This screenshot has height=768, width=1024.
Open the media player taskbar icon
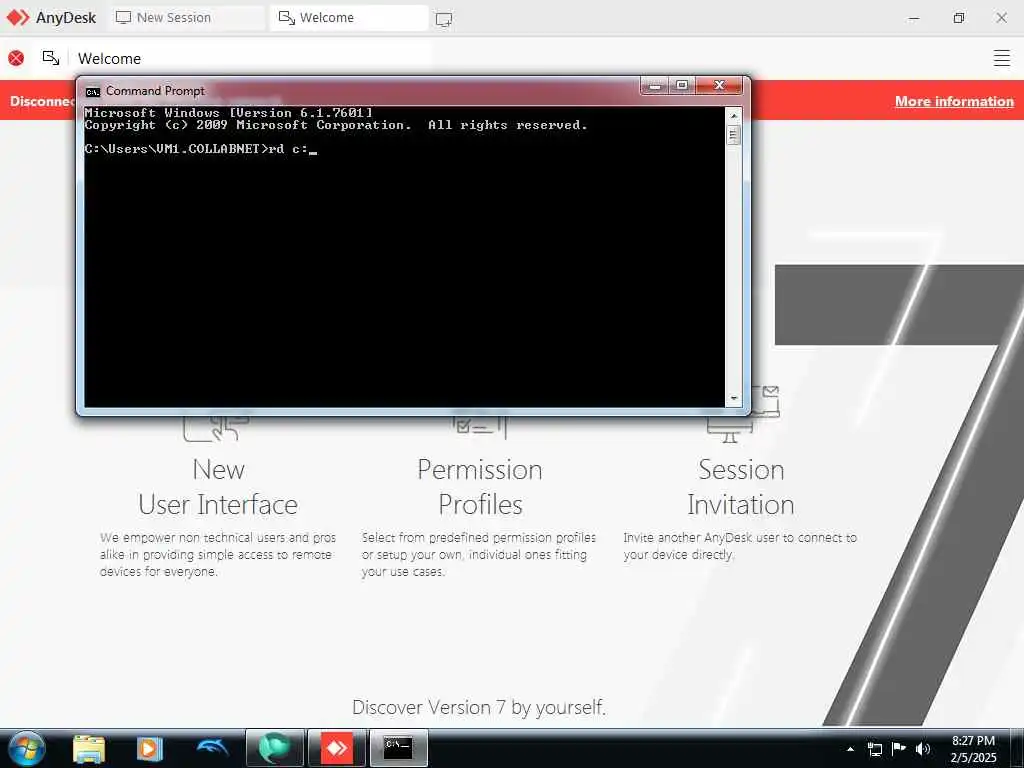coord(150,748)
